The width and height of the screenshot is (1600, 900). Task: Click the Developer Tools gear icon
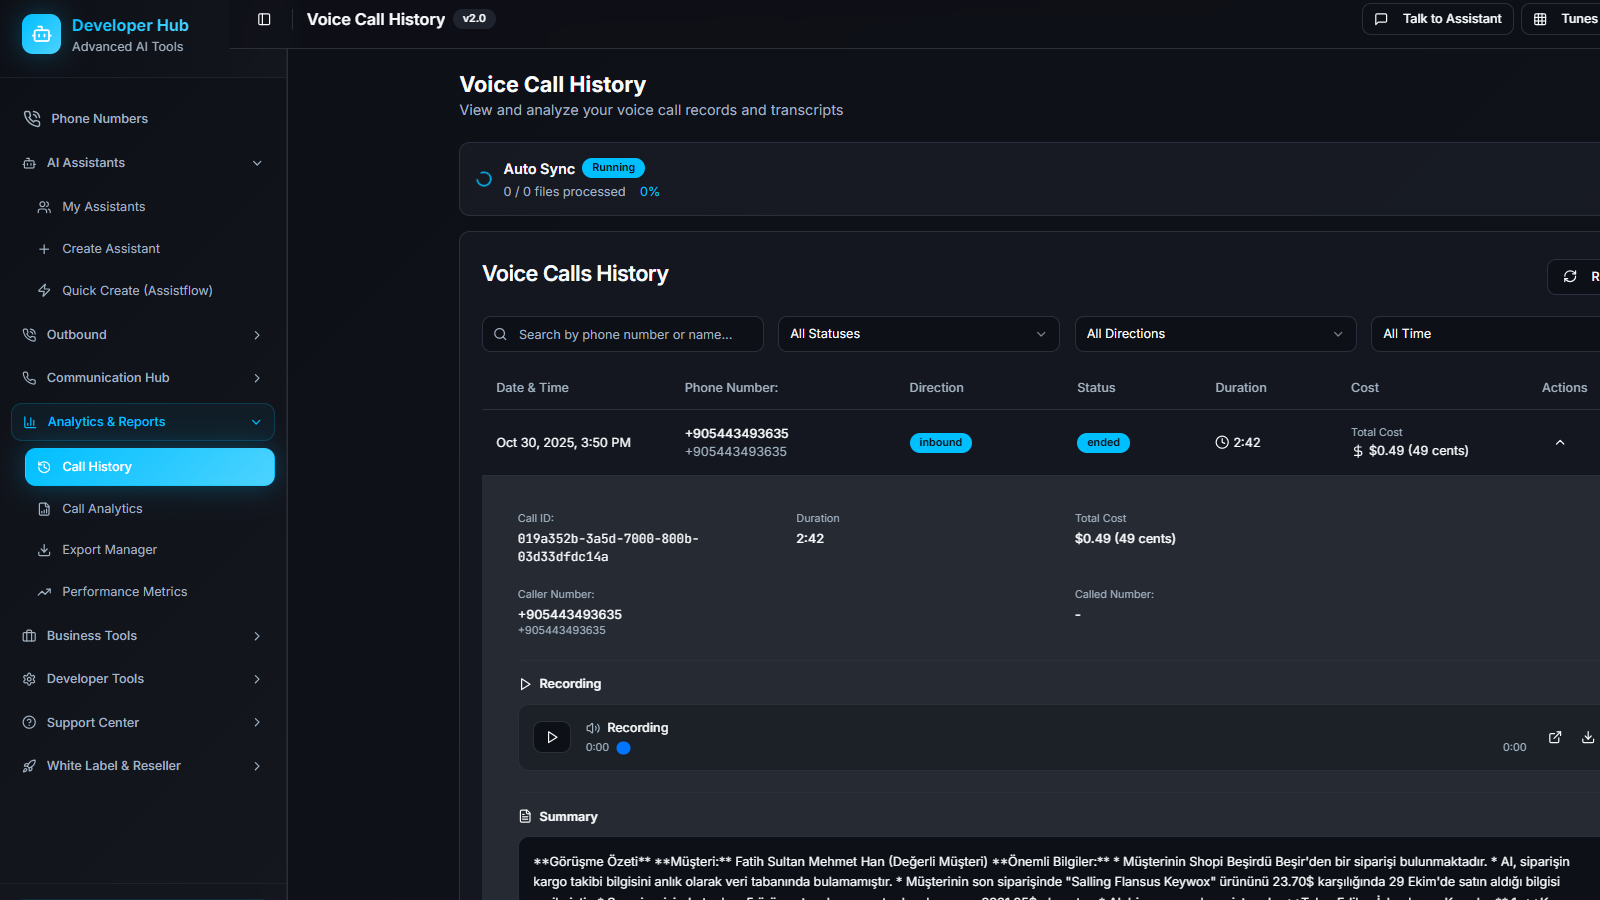[29, 679]
